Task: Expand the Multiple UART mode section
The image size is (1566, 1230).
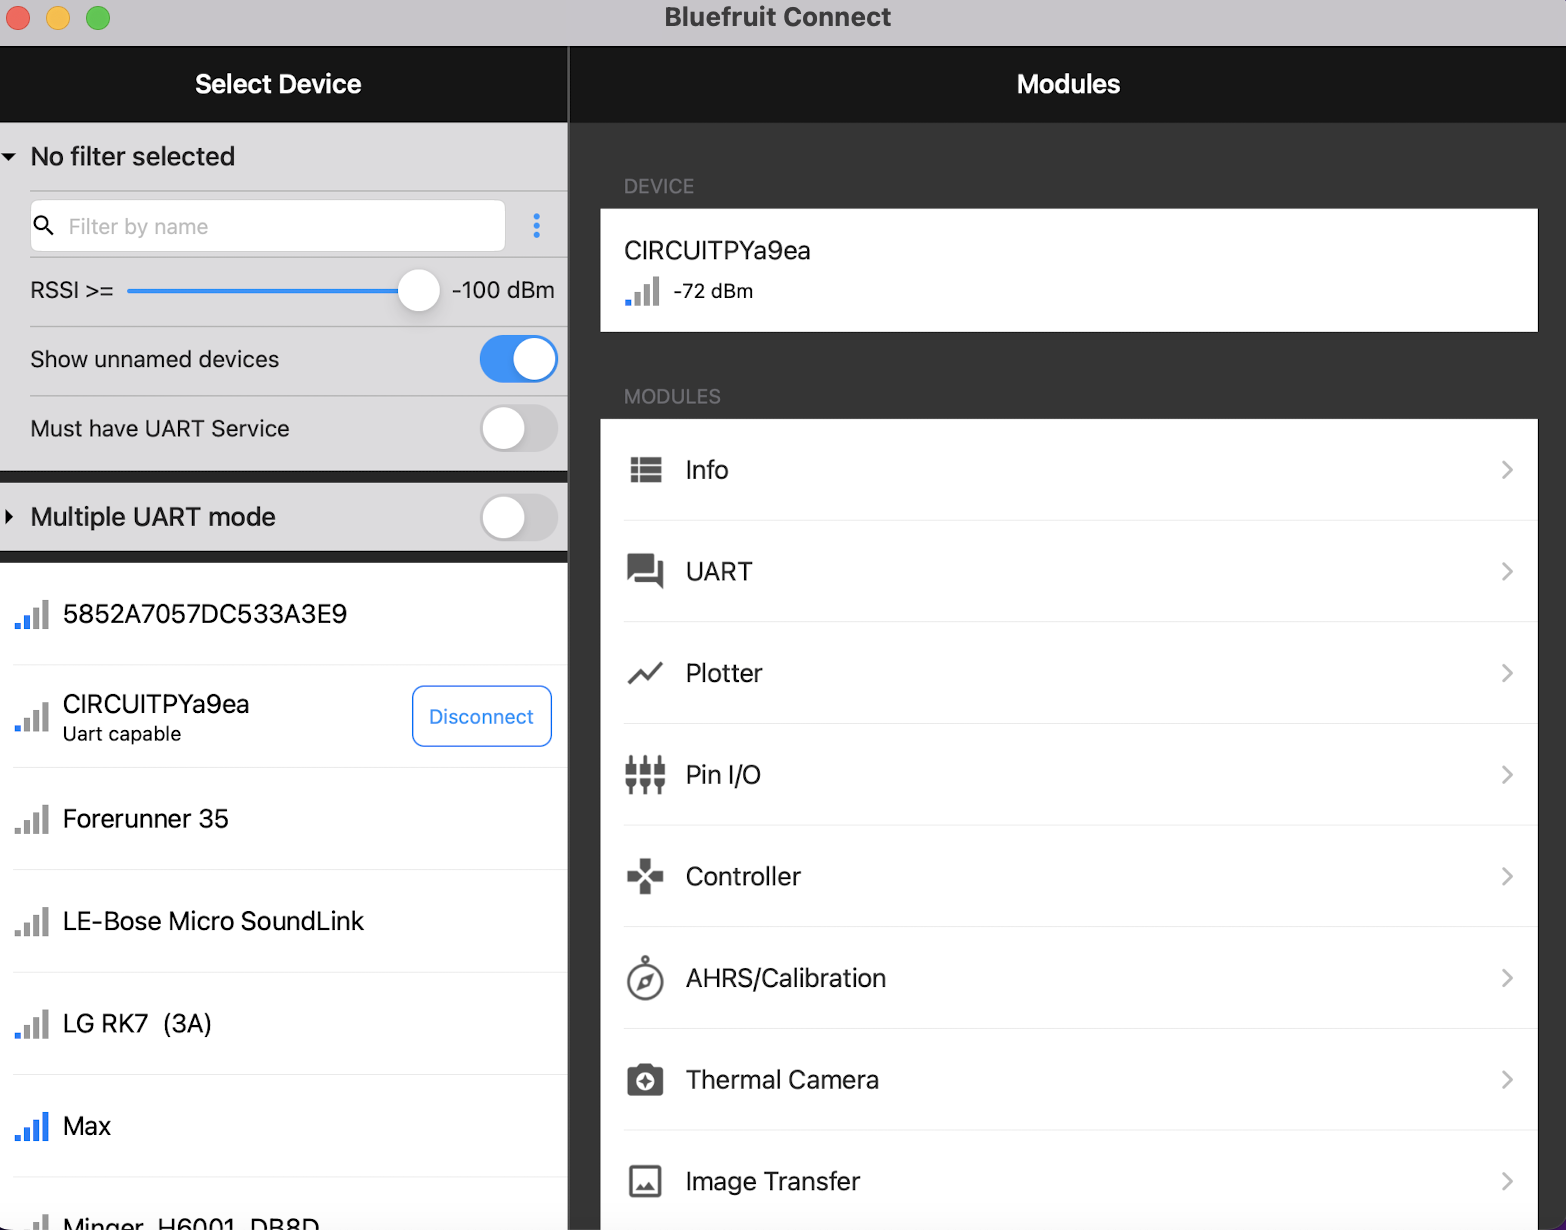Action: pos(9,517)
